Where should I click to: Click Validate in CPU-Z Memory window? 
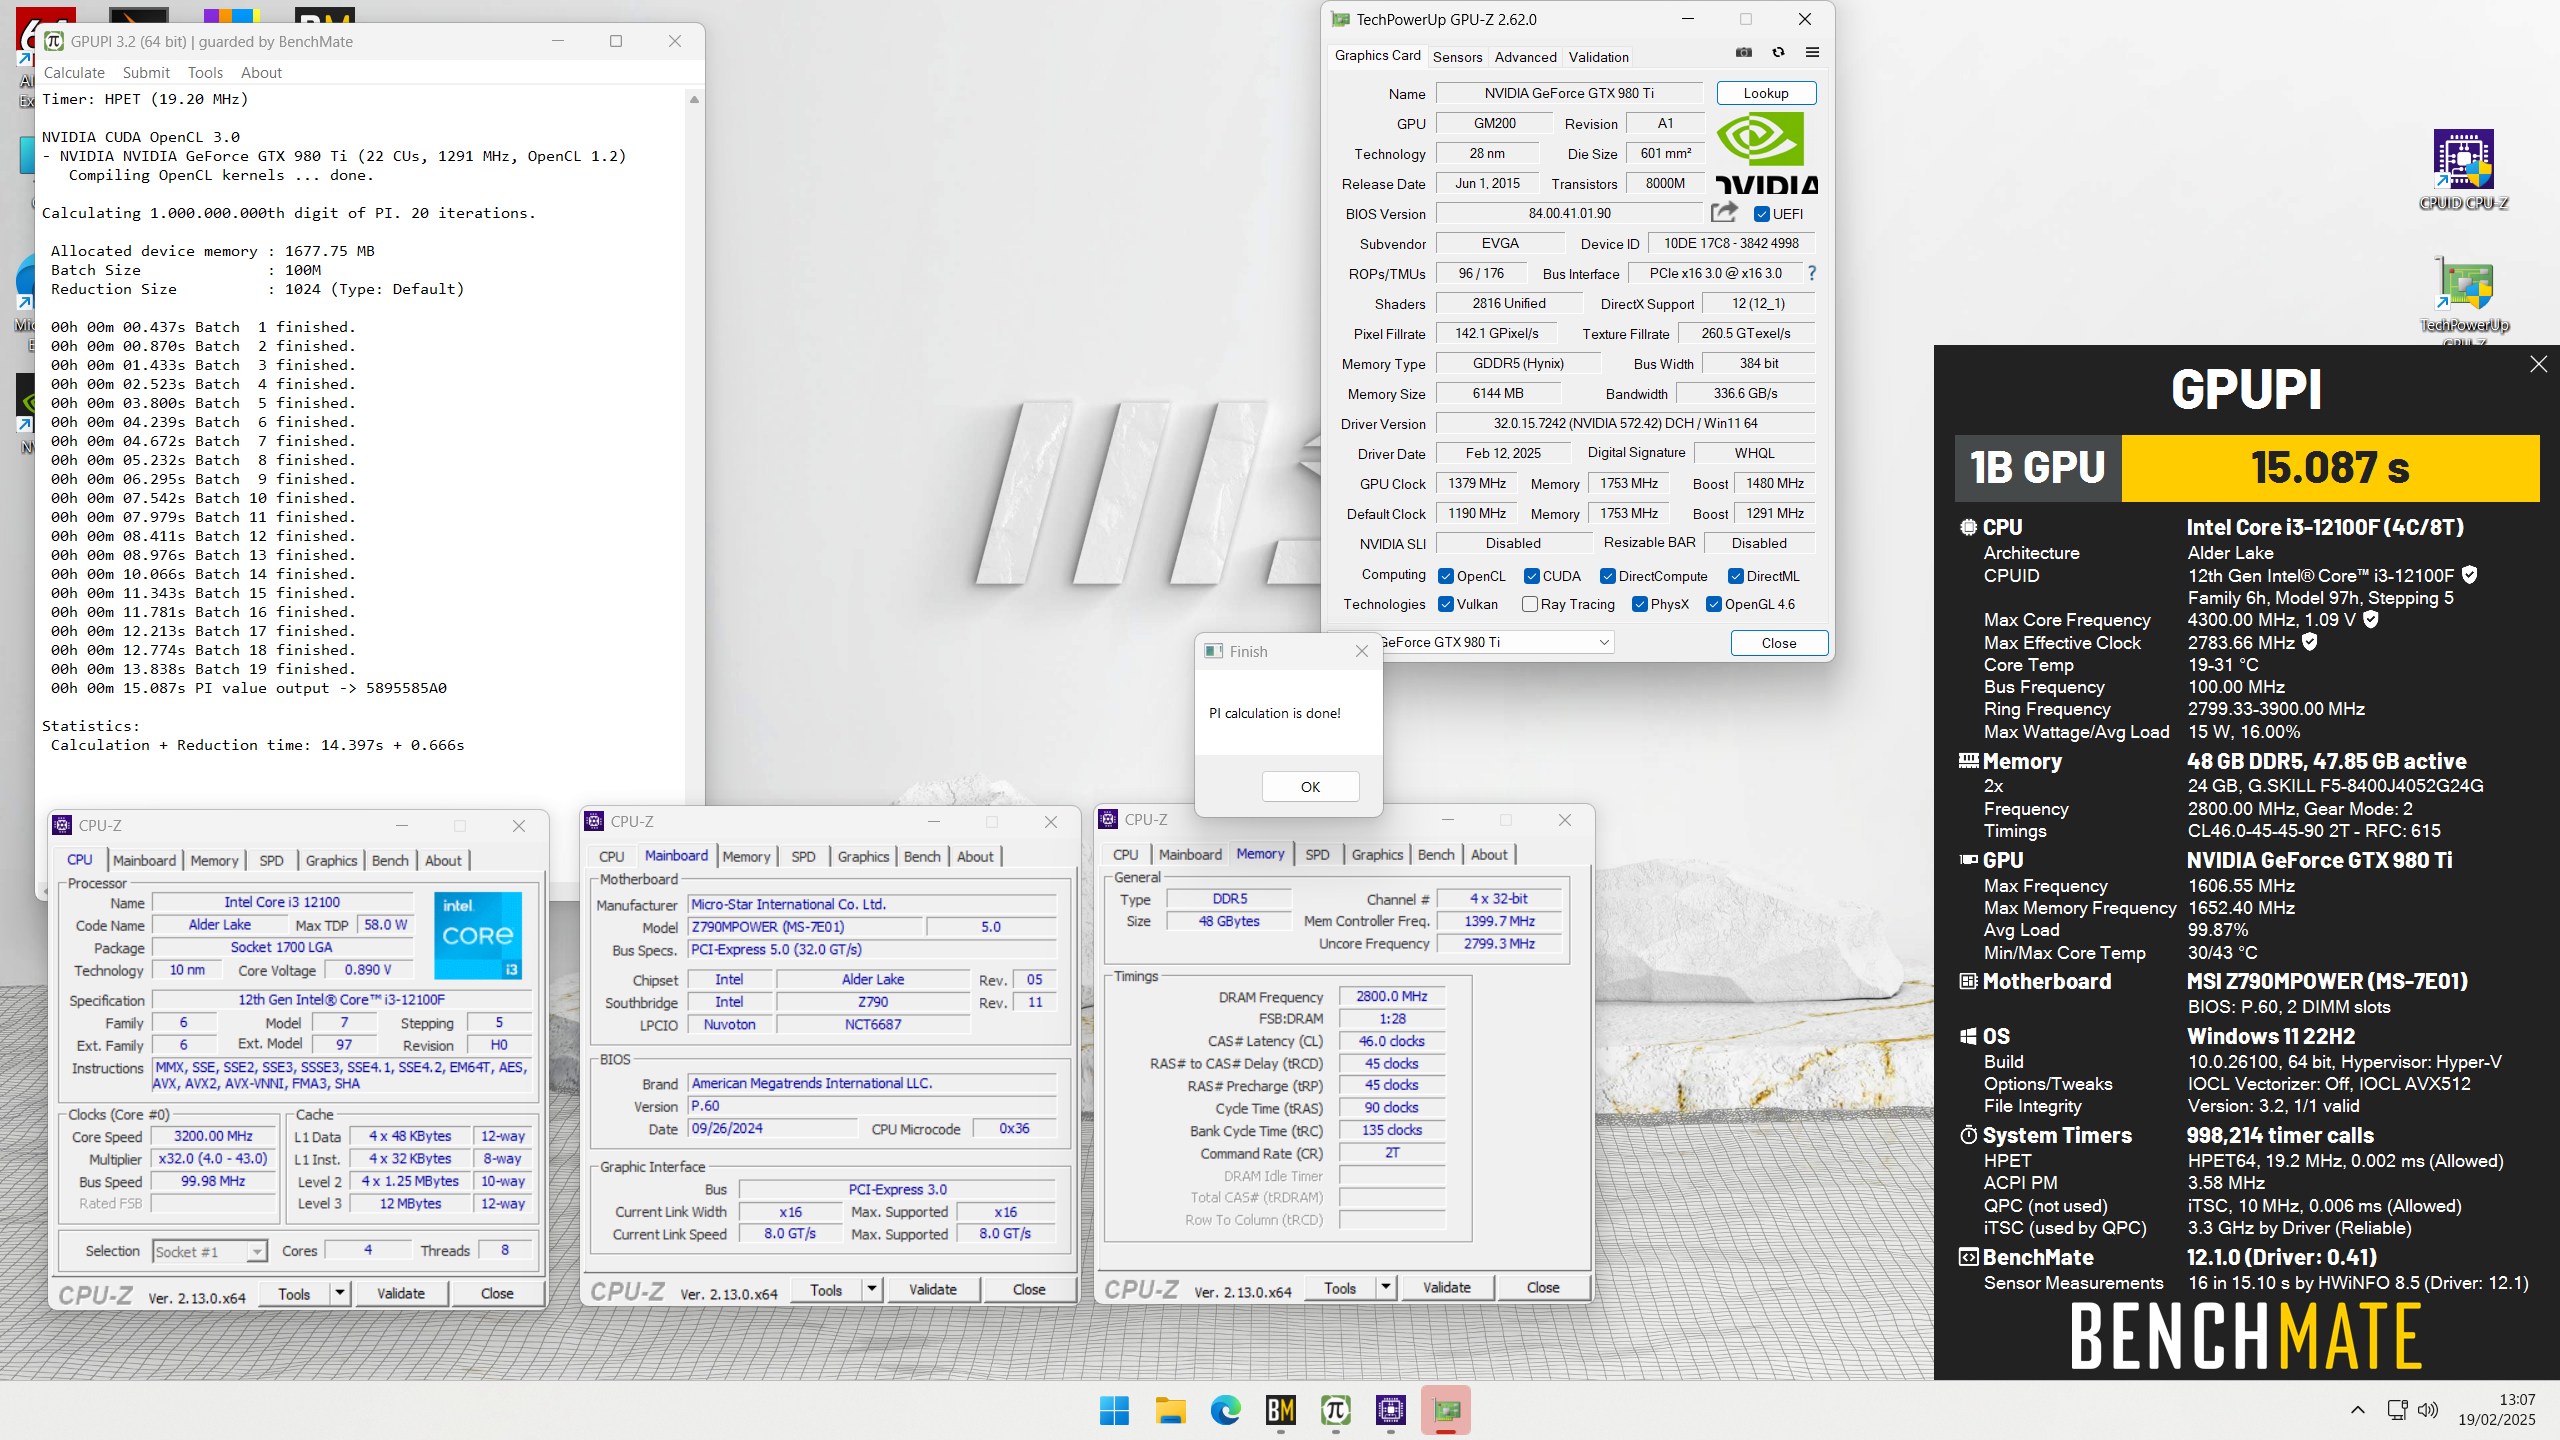point(1447,1287)
